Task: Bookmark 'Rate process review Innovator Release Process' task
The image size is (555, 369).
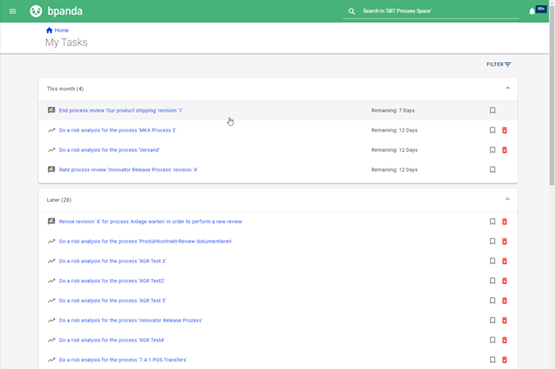Action: pos(492,170)
